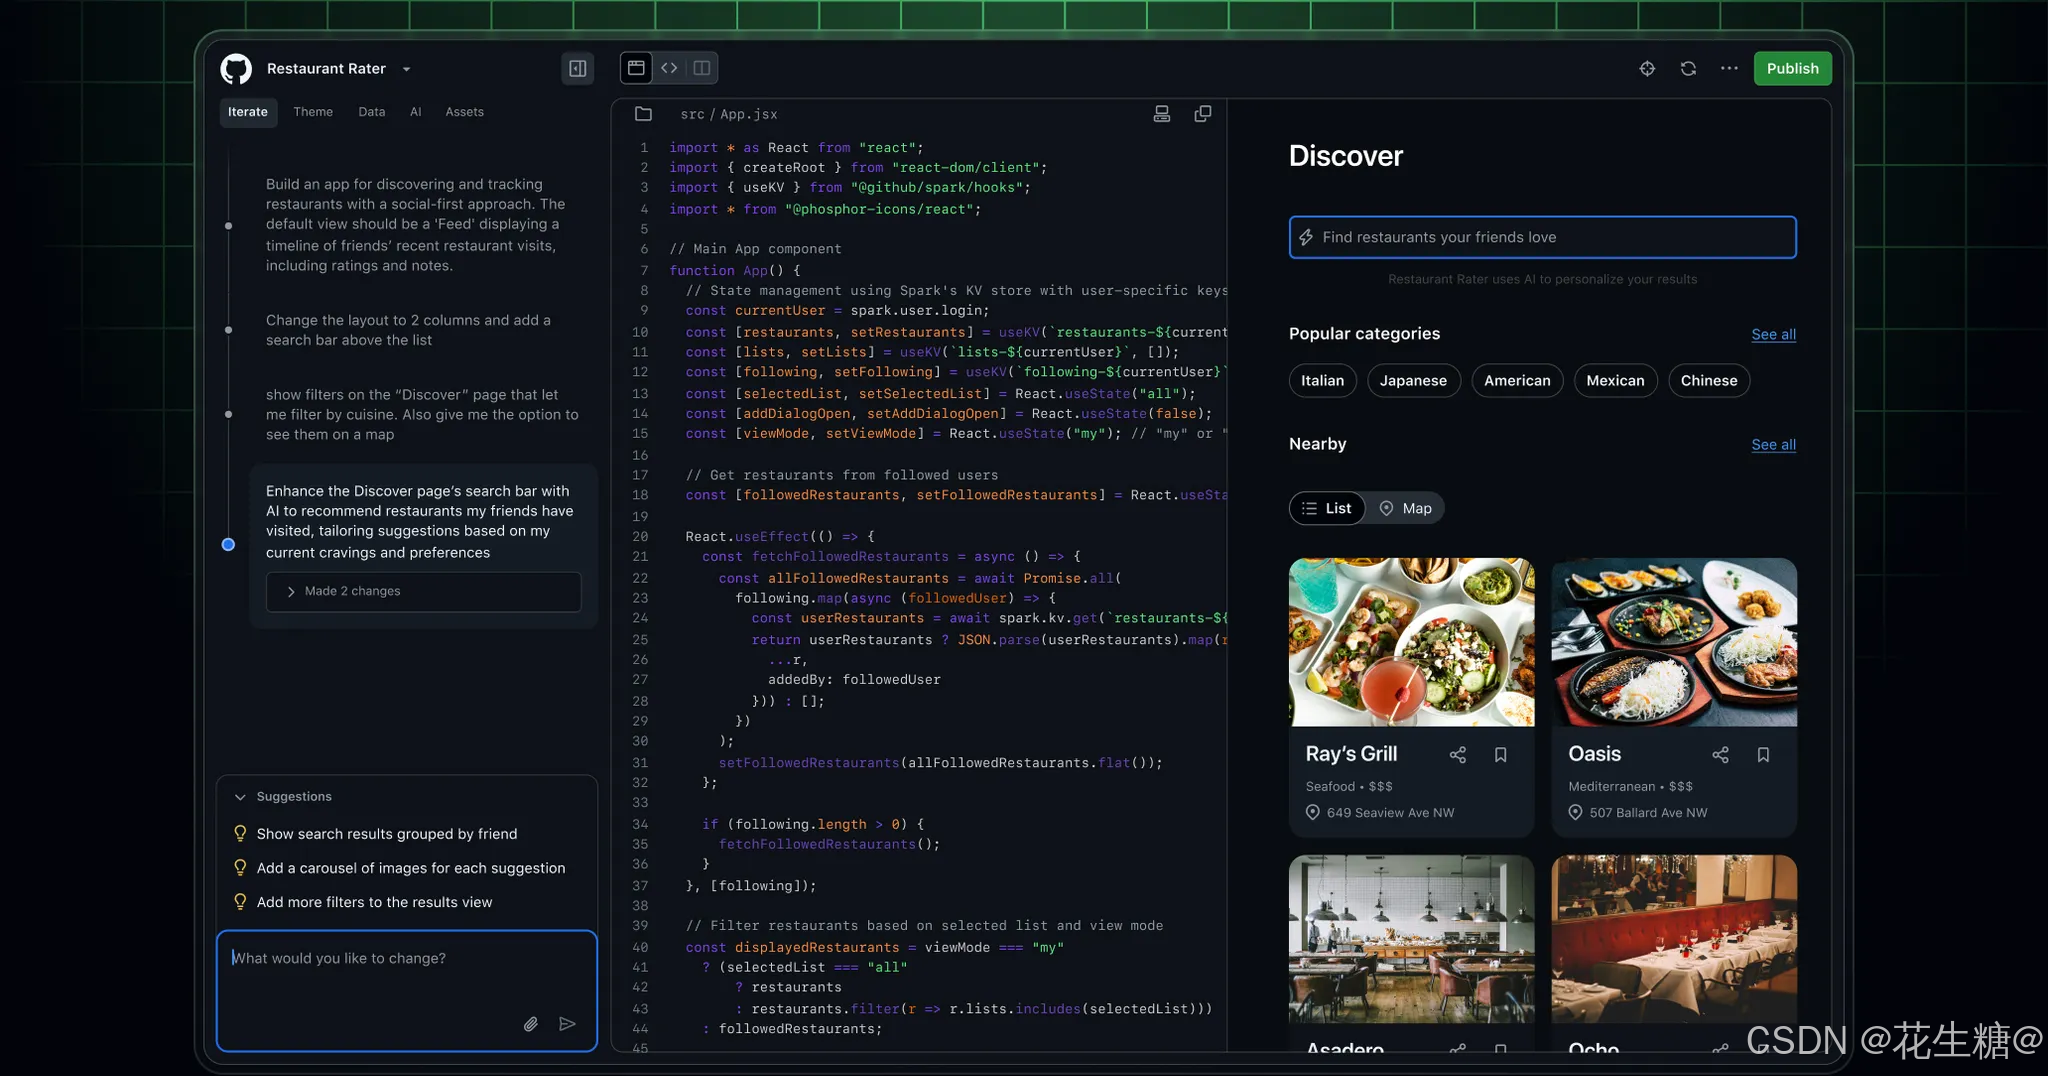This screenshot has width=2048, height=1076.
Task: Open the Change the layout to 2 columns prompt
Action: tap(408, 330)
